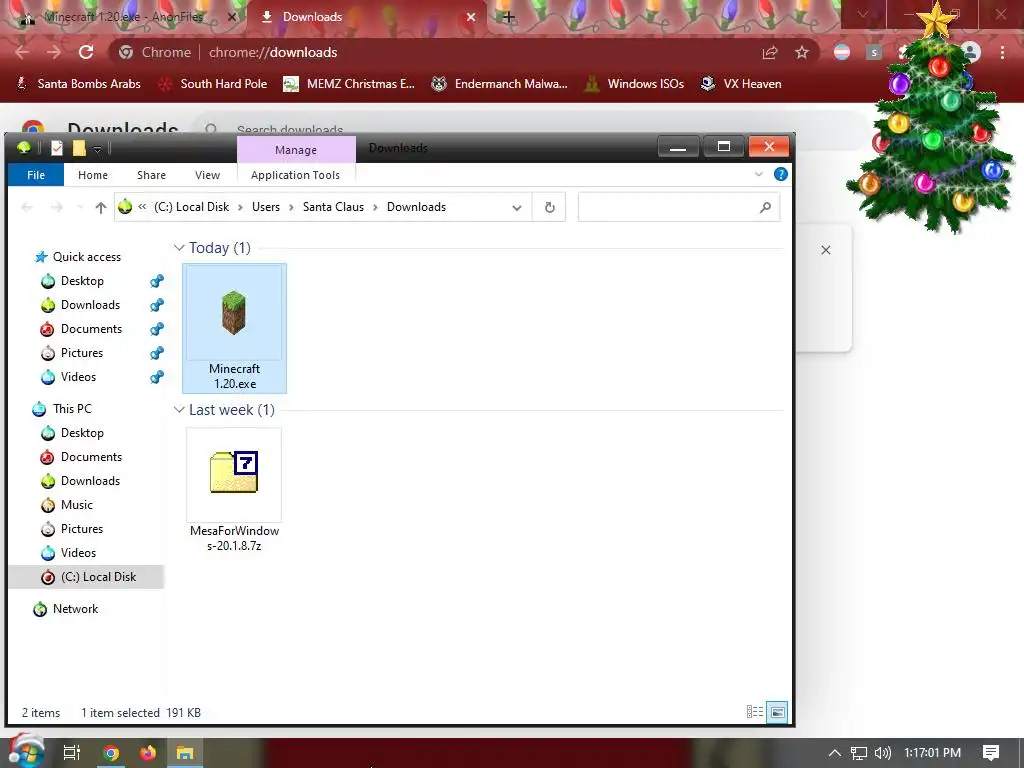
Task: Open the recent locations dropdown arrow
Action: (x=80, y=207)
